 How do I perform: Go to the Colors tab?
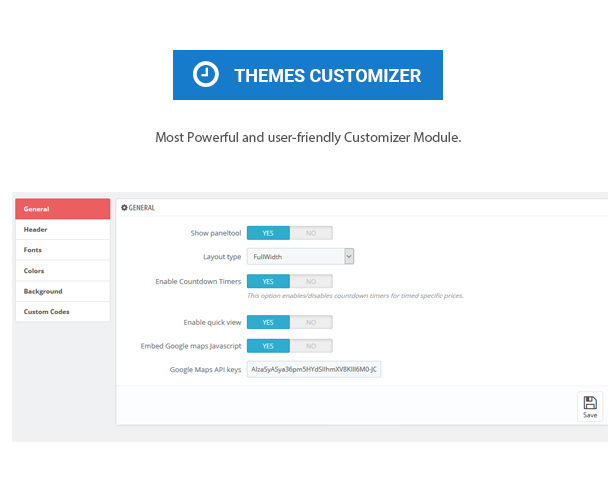[x=62, y=270]
